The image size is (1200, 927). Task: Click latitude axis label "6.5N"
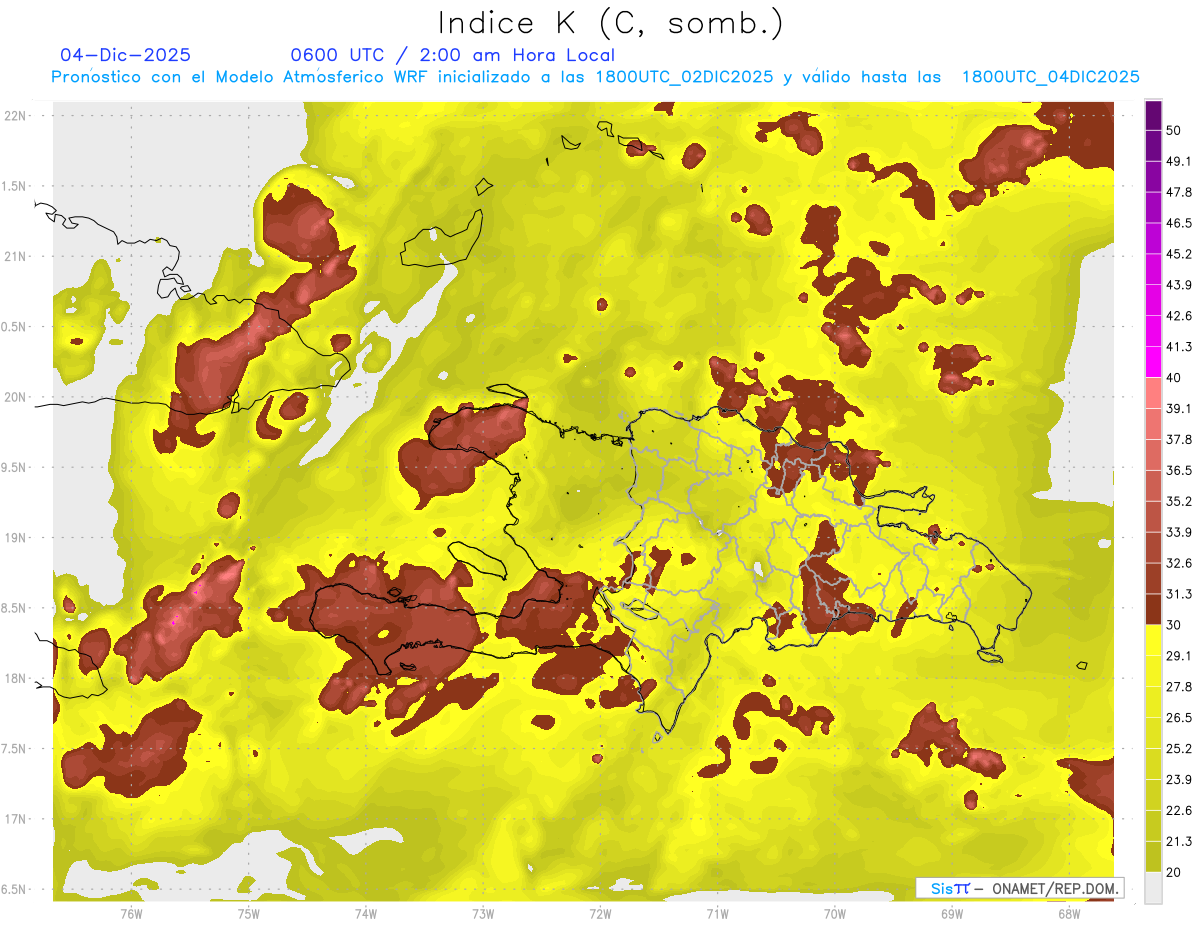pyautogui.click(x=13, y=889)
